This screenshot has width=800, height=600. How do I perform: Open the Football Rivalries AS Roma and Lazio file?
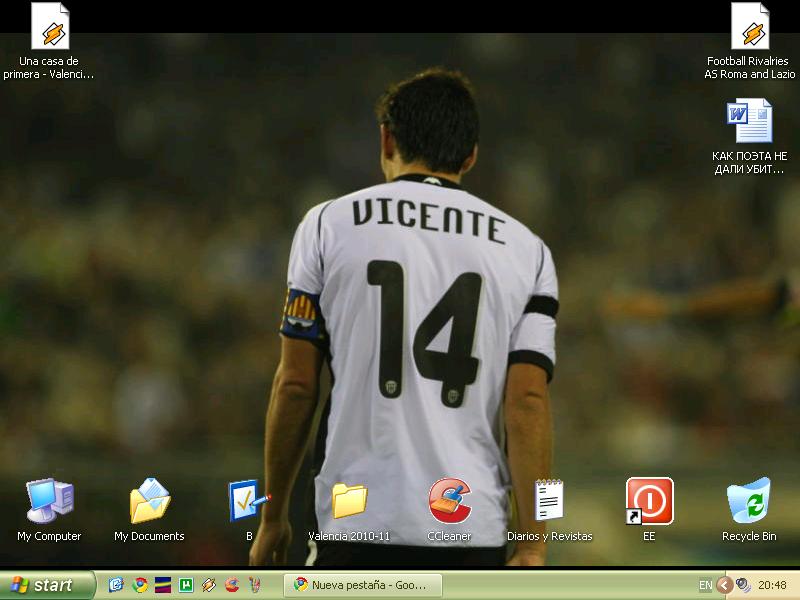tap(750, 28)
